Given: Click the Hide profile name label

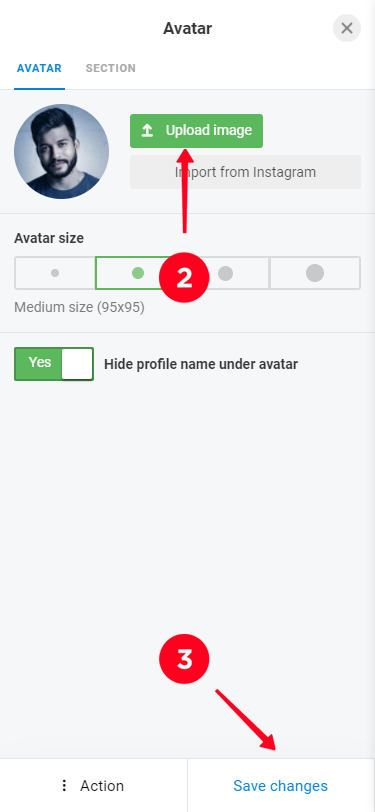Looking at the screenshot, I should tap(201, 364).
